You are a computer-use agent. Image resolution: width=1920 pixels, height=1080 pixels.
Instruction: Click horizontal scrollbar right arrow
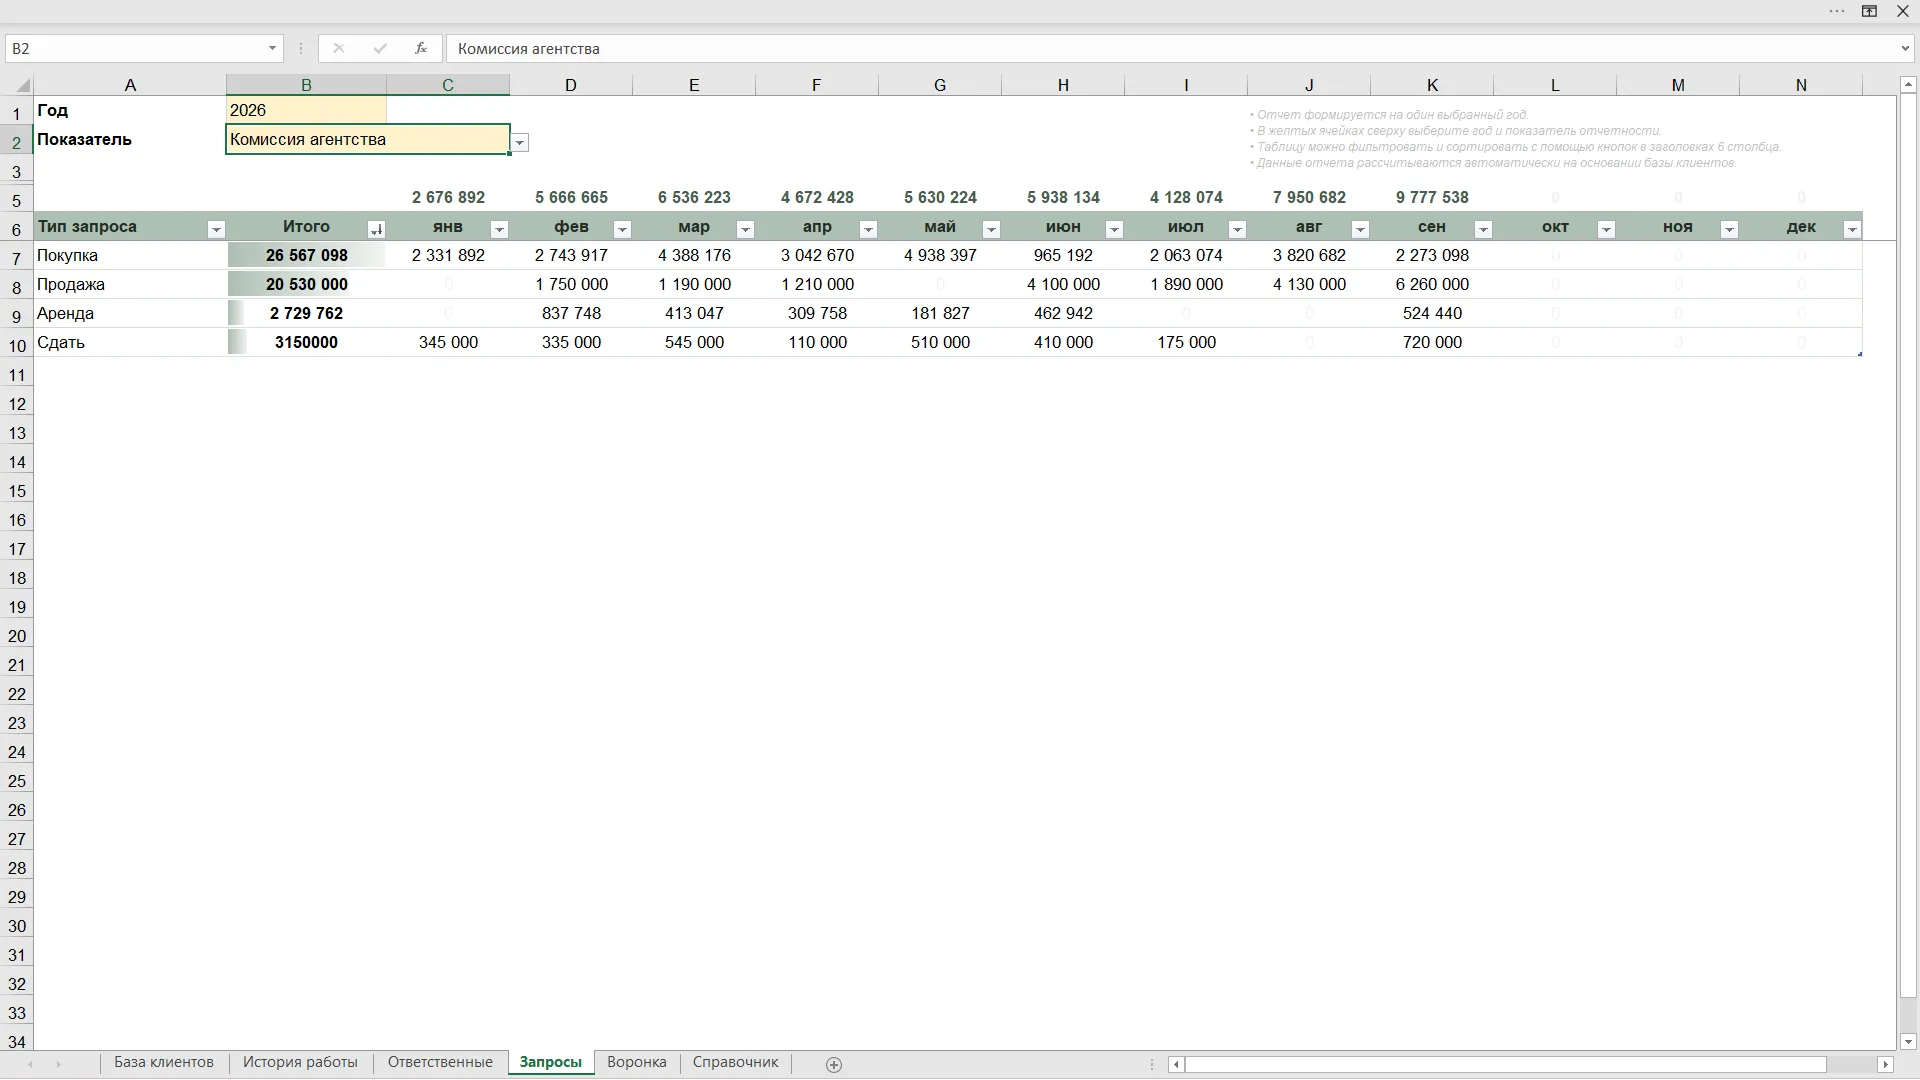(1886, 1065)
